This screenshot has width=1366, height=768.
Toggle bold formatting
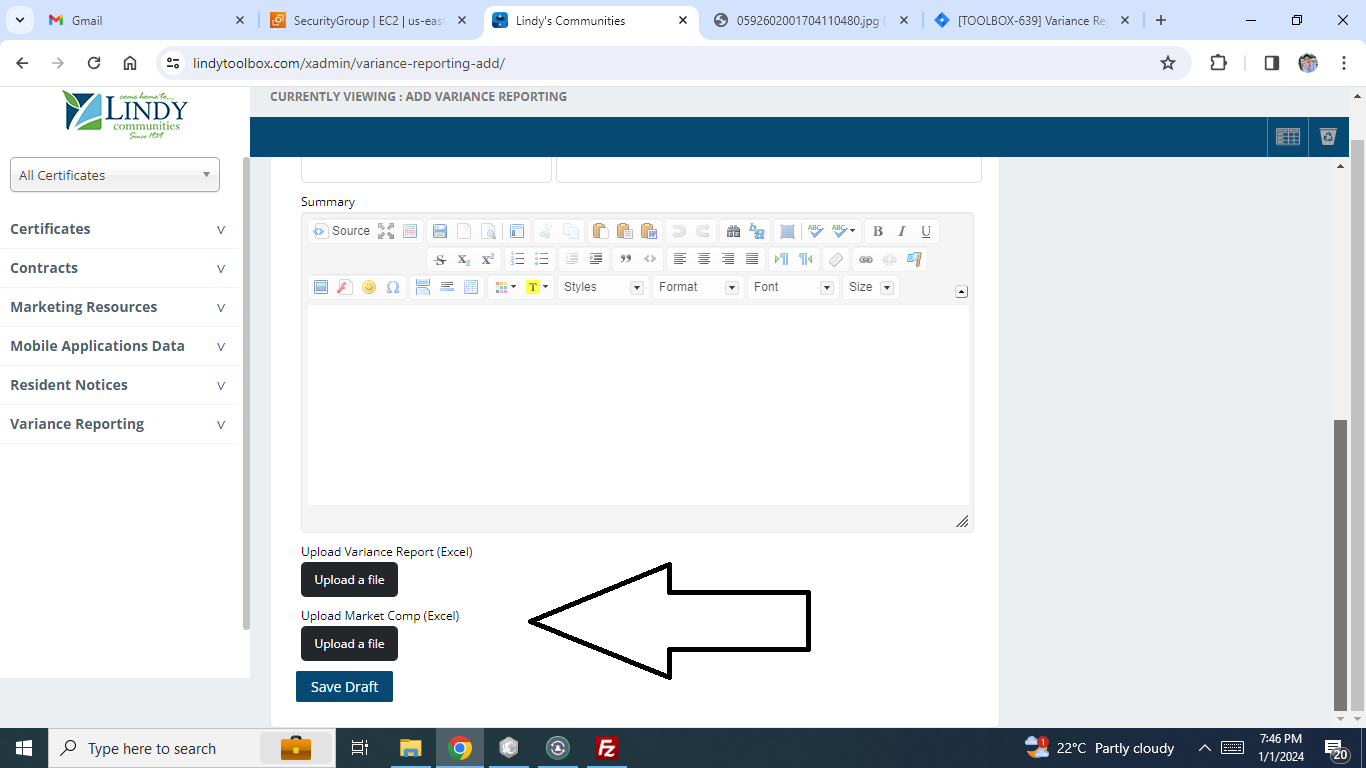(x=878, y=231)
